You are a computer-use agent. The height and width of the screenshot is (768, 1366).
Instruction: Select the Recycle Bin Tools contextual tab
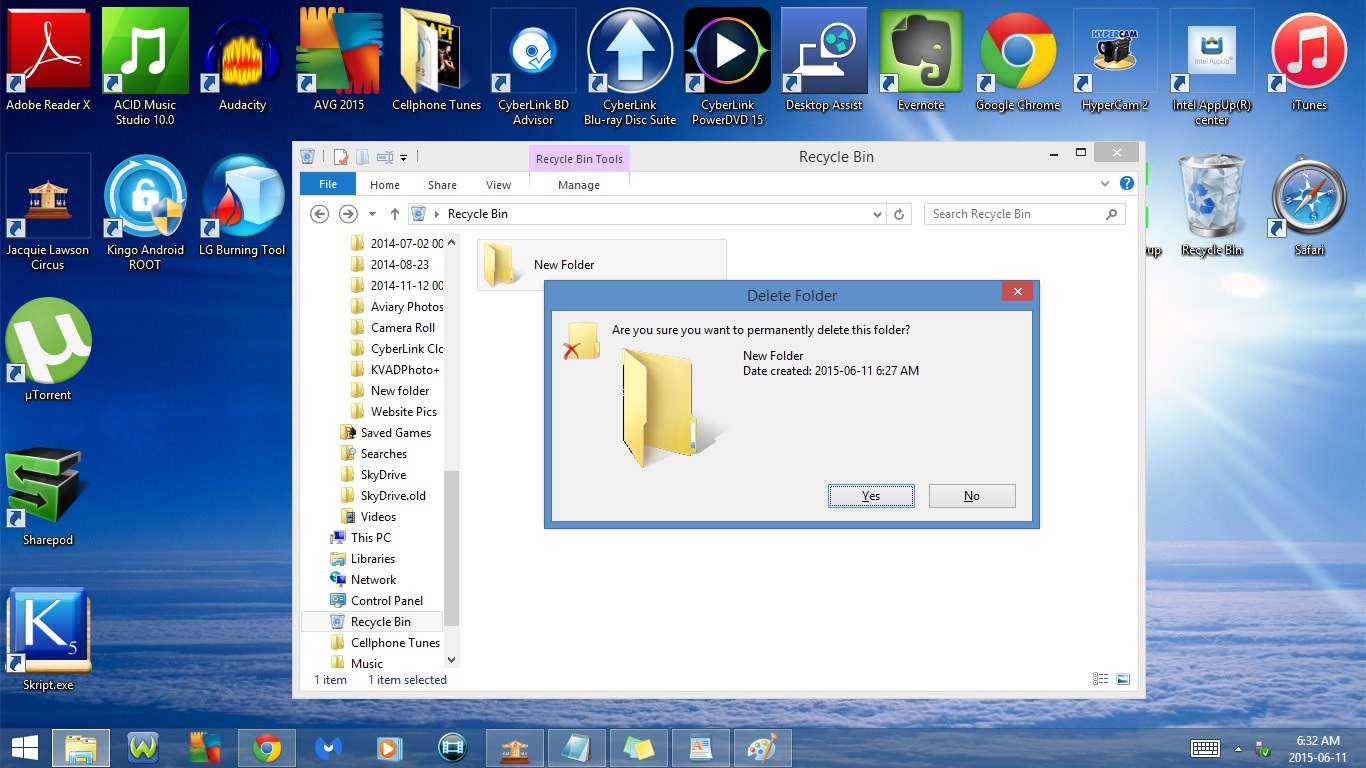579,159
